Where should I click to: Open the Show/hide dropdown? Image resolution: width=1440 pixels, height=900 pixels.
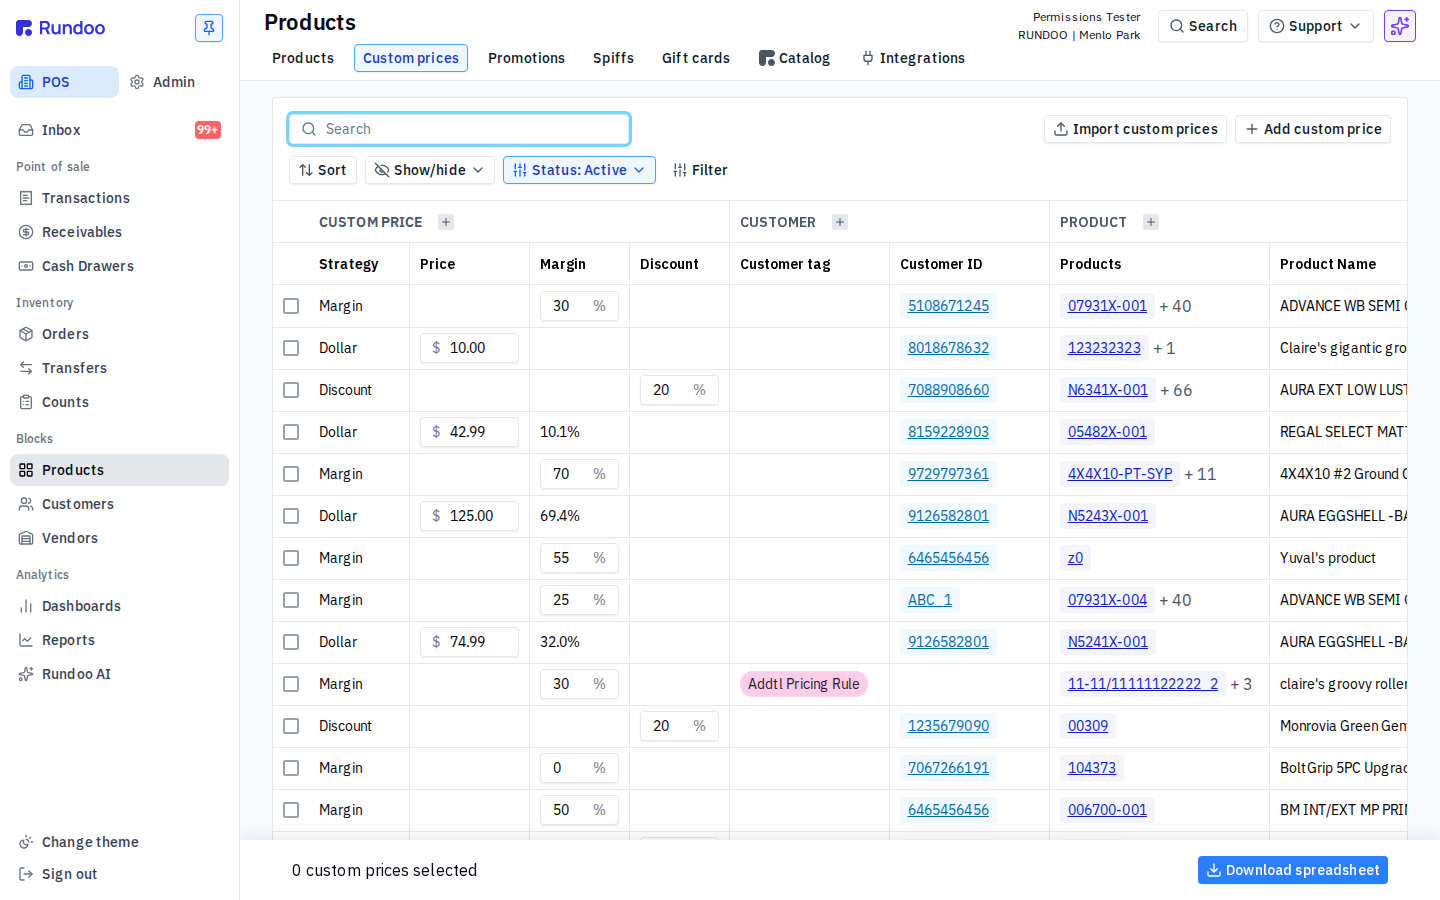click(x=429, y=170)
